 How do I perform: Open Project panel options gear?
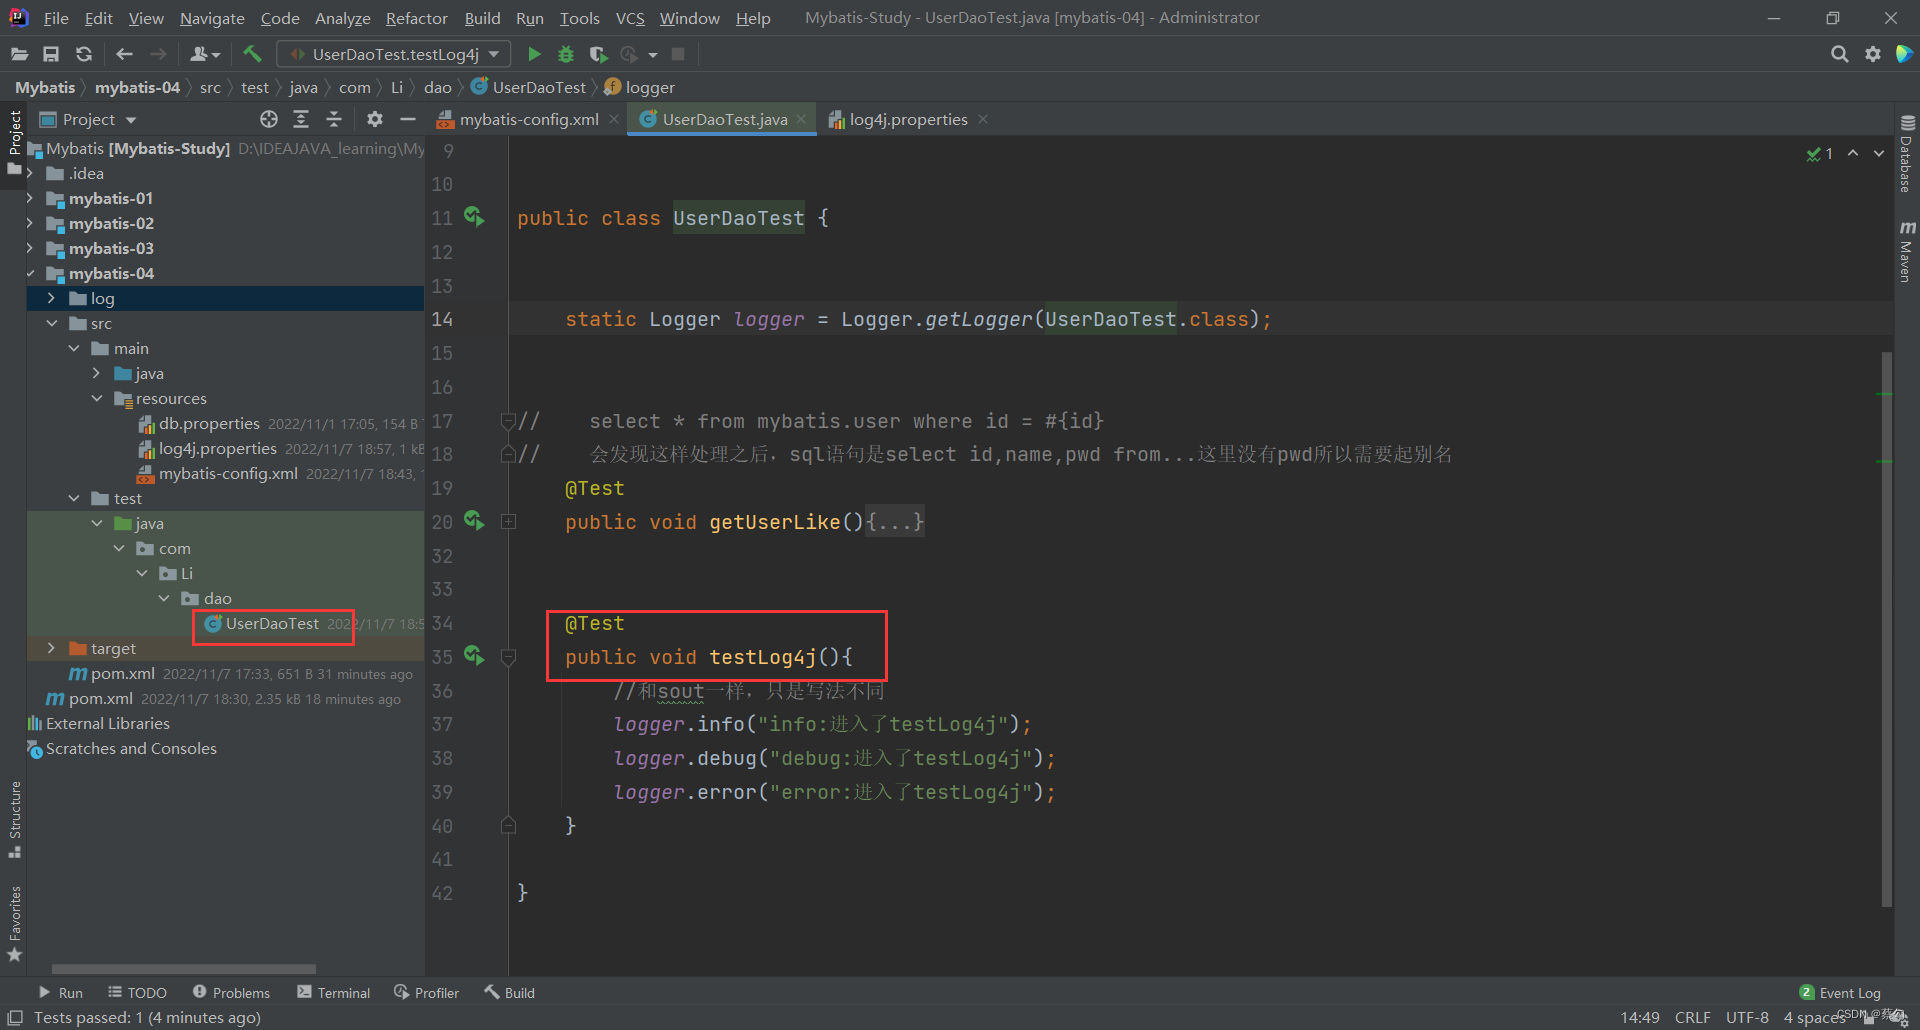[374, 119]
